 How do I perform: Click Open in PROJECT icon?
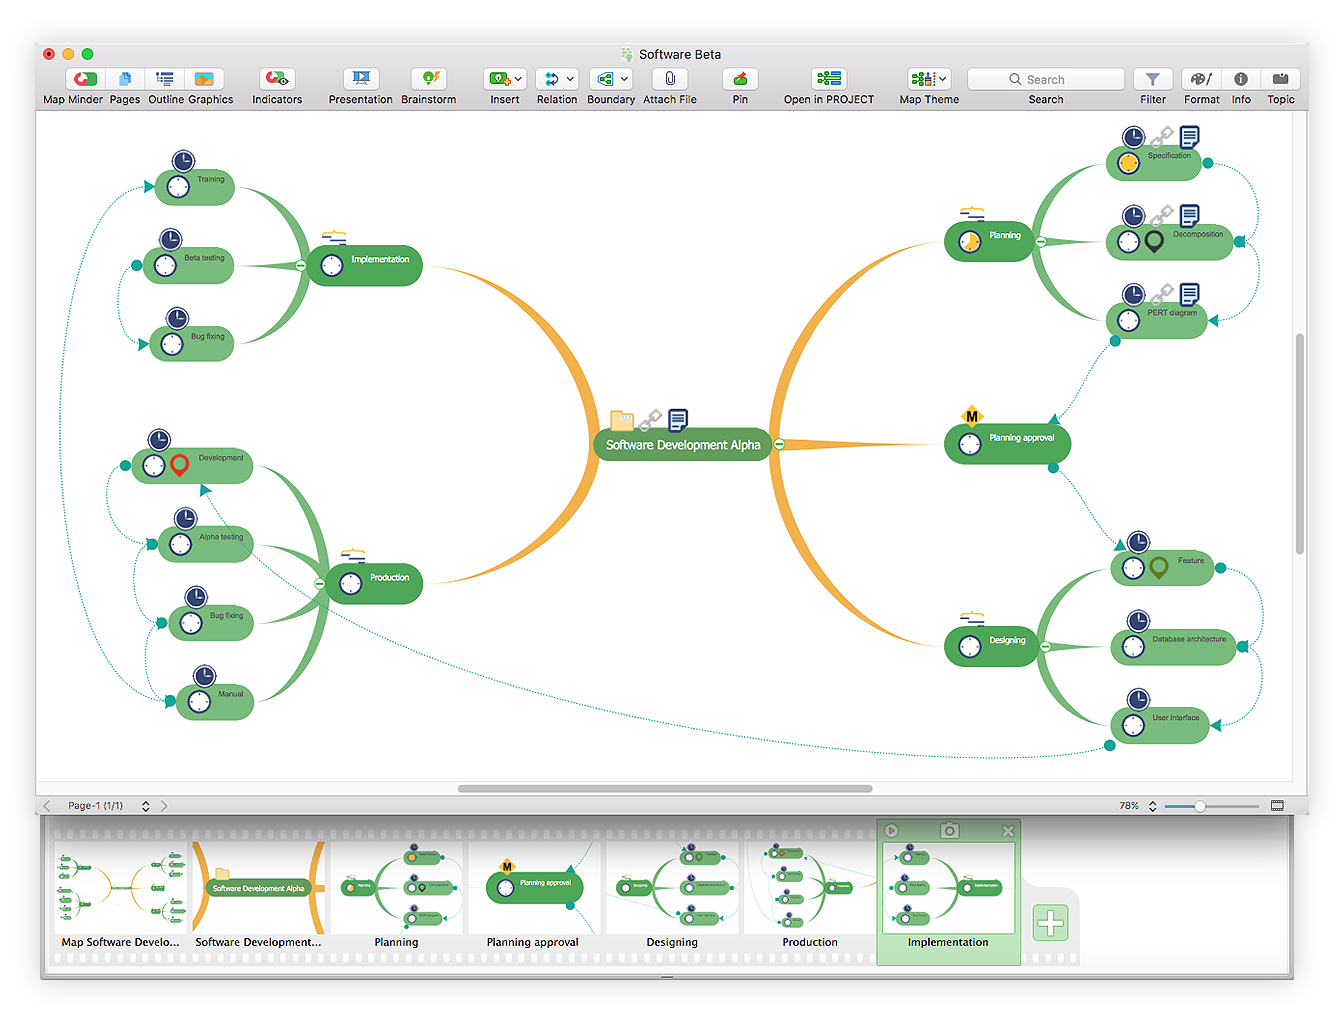pyautogui.click(x=829, y=79)
